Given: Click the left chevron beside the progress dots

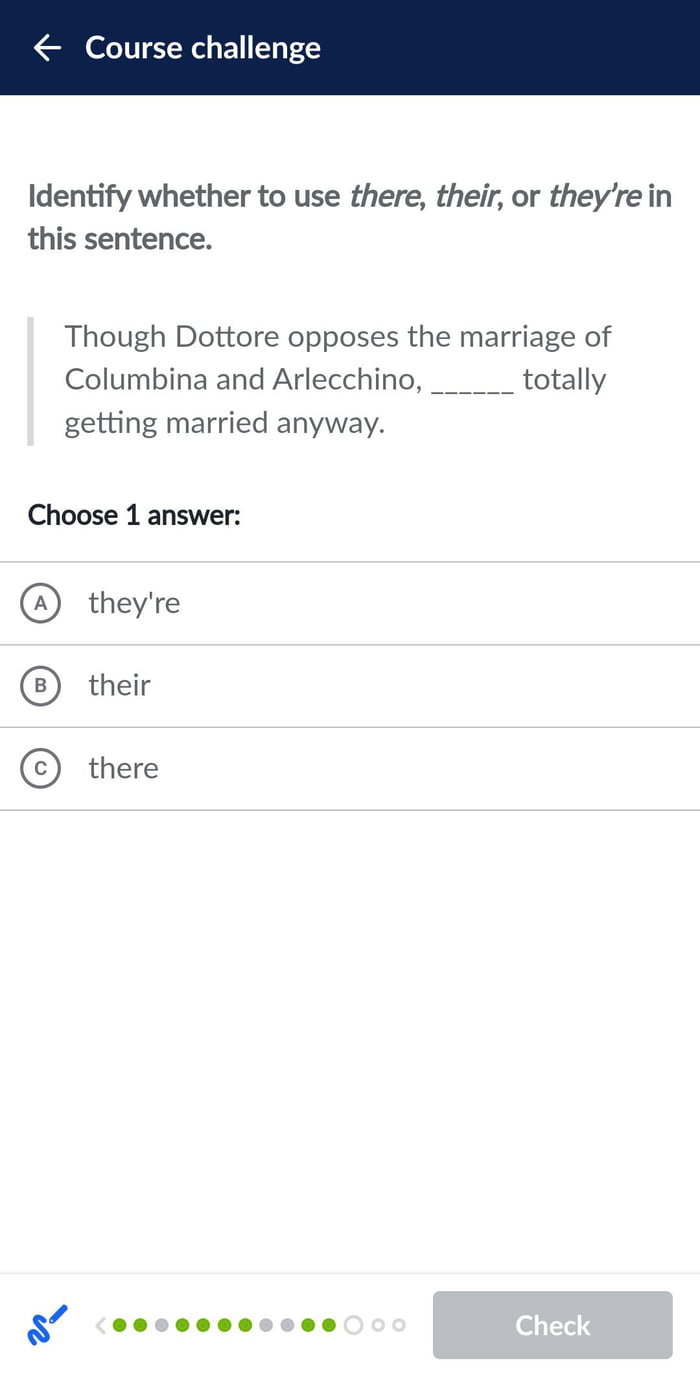Looking at the screenshot, I should [100, 1324].
